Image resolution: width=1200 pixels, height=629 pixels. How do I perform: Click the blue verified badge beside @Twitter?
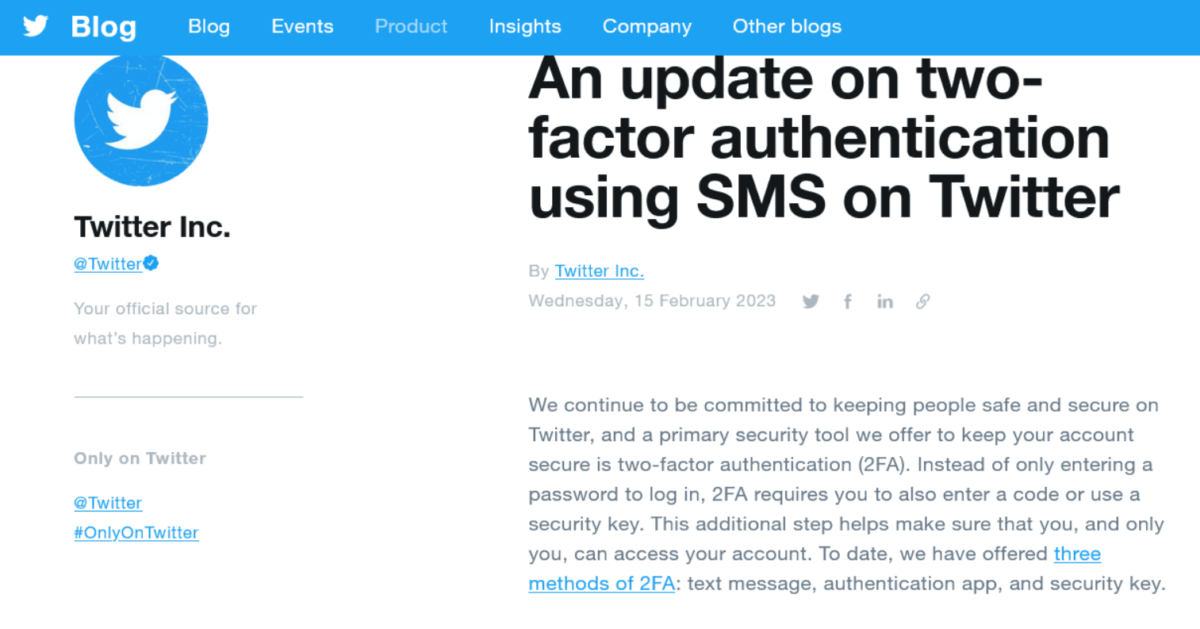151,264
